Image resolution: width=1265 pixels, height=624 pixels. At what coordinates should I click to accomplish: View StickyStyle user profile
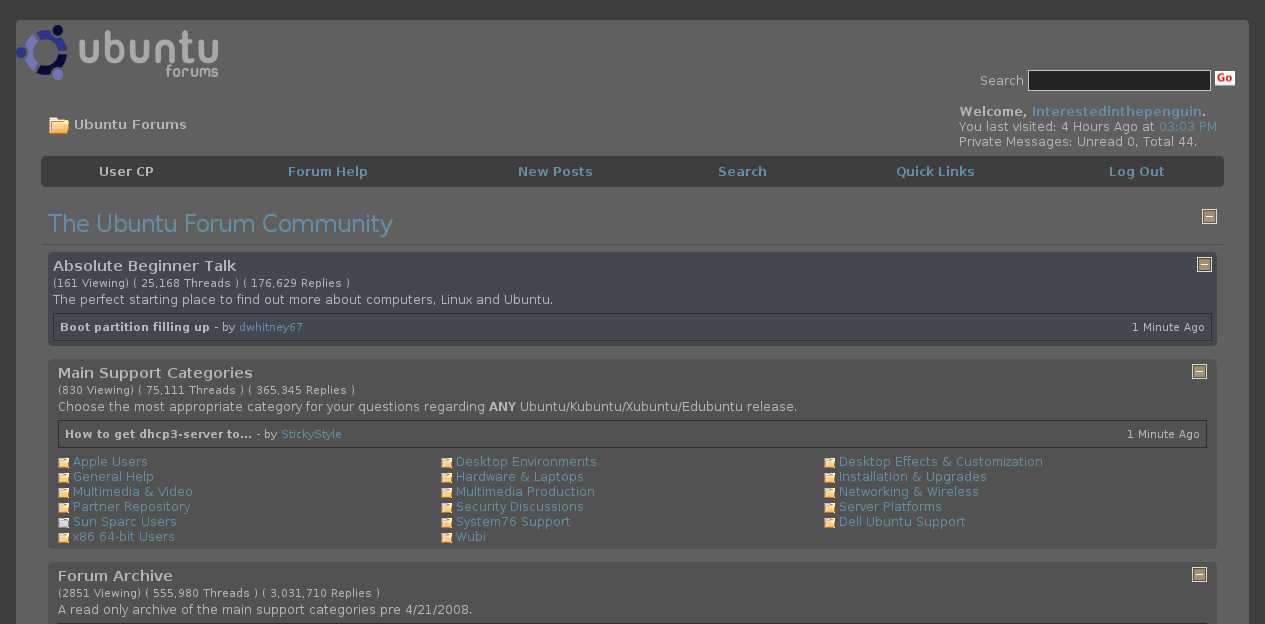pos(311,434)
